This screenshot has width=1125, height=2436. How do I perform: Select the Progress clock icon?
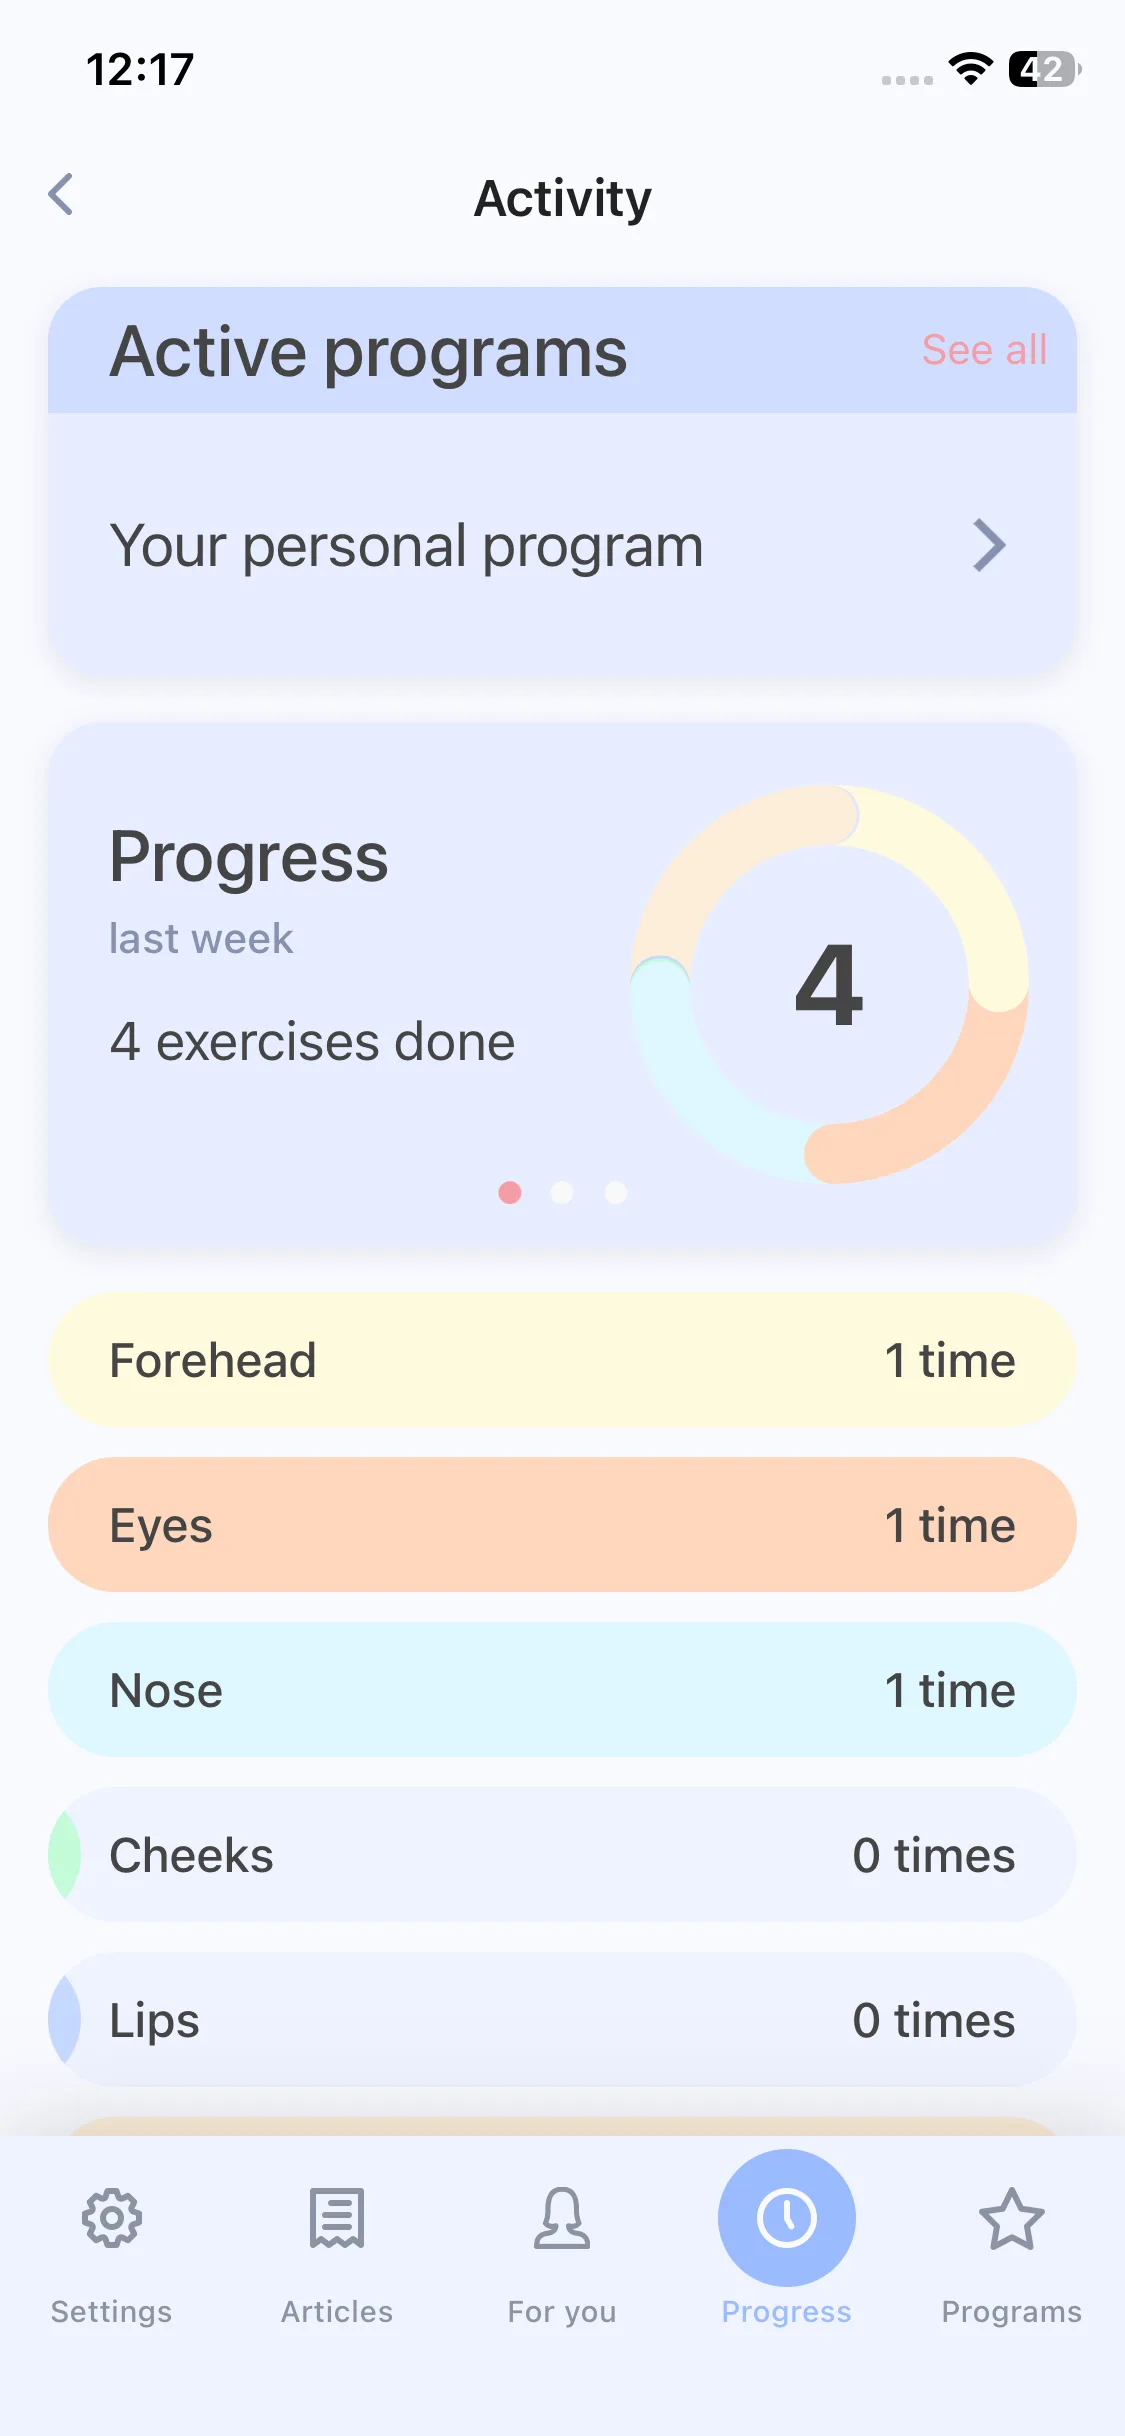[x=787, y=2218]
